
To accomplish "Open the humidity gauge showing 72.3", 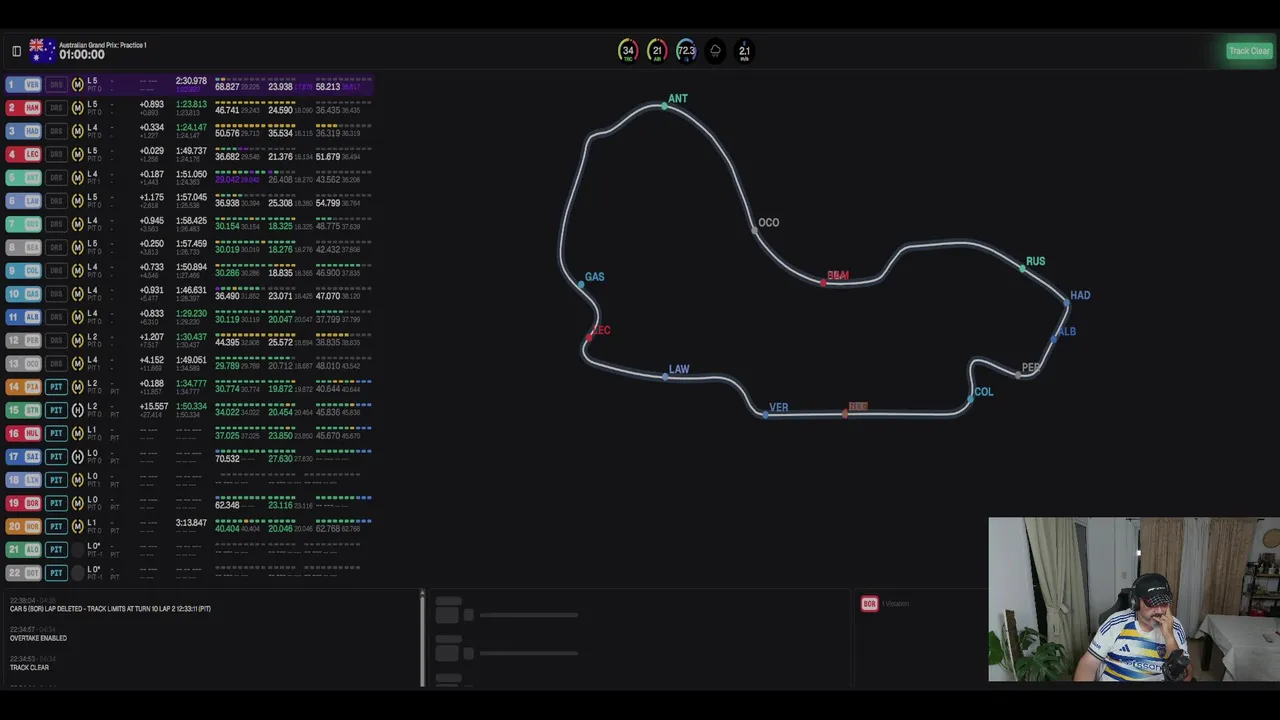I will (686, 51).
